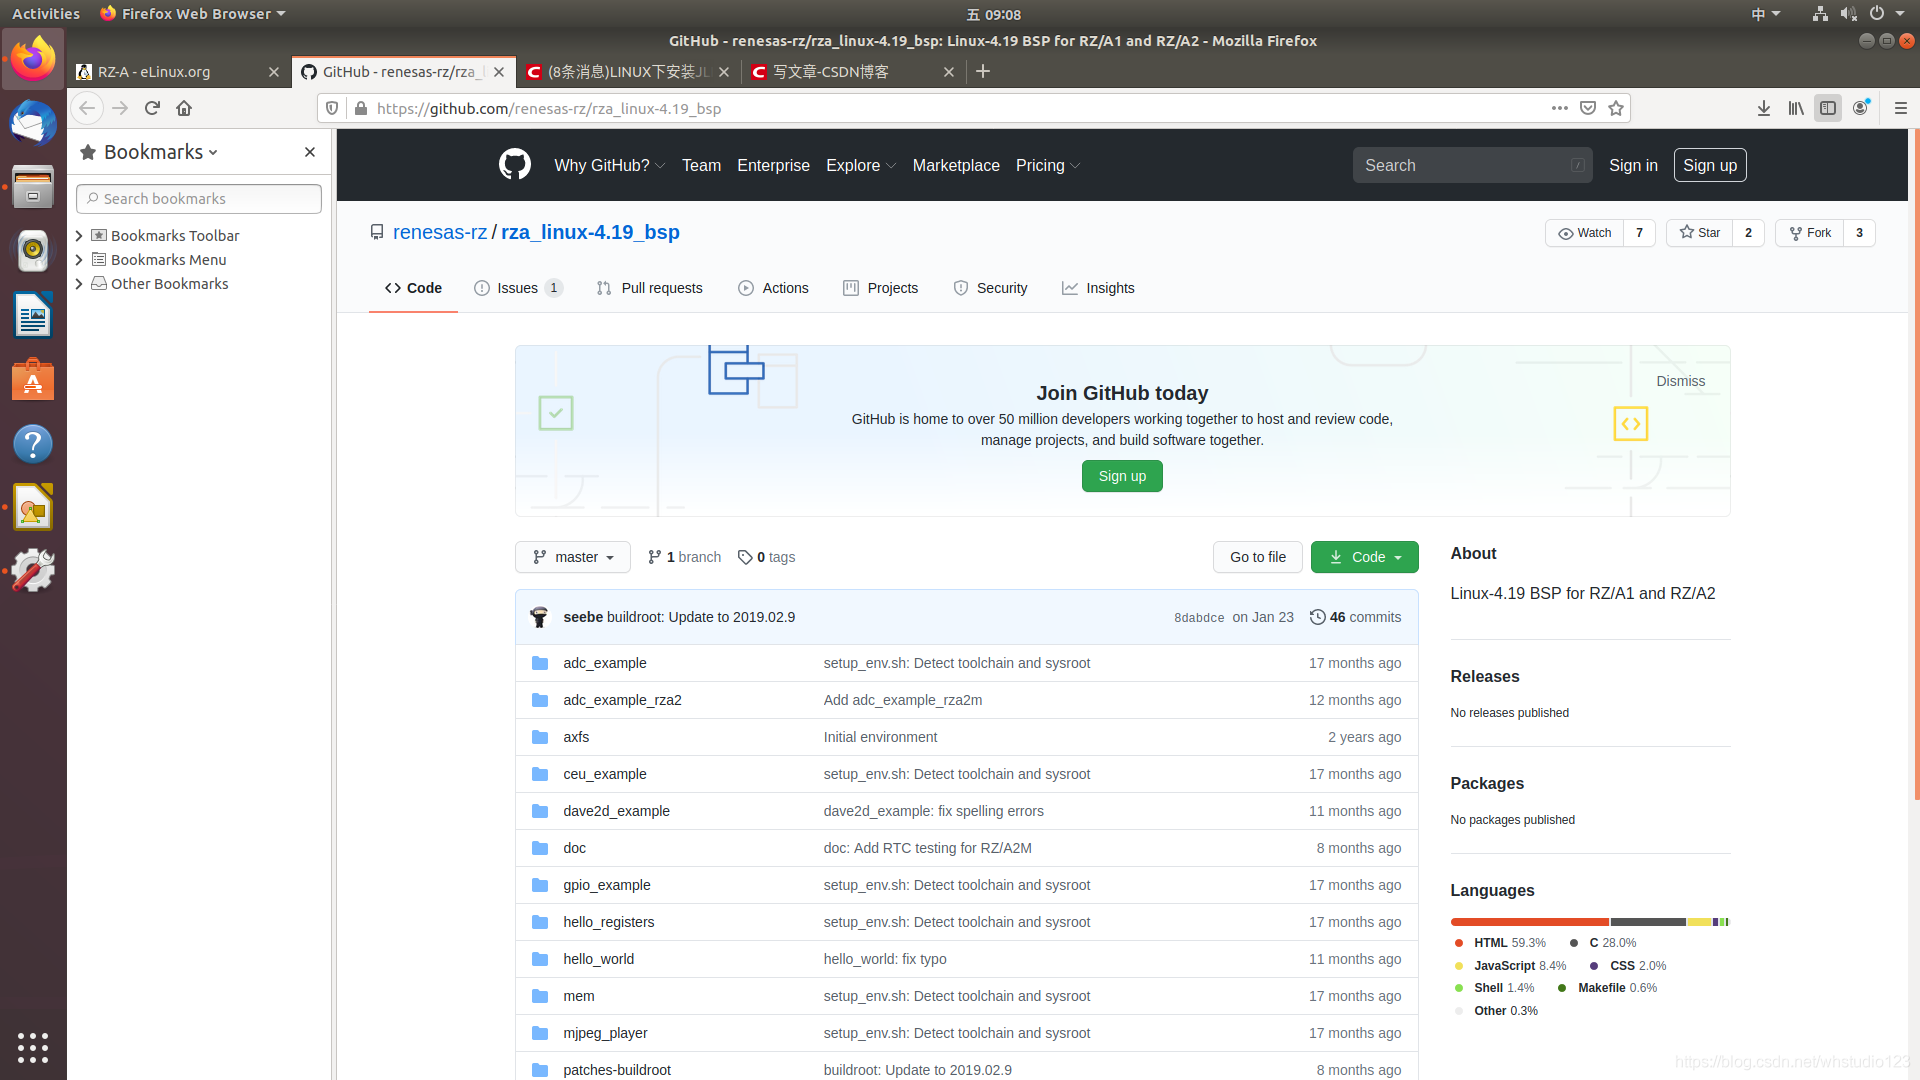The height and width of the screenshot is (1080, 1920).
Task: Open the adc_example folder
Action: (605, 663)
